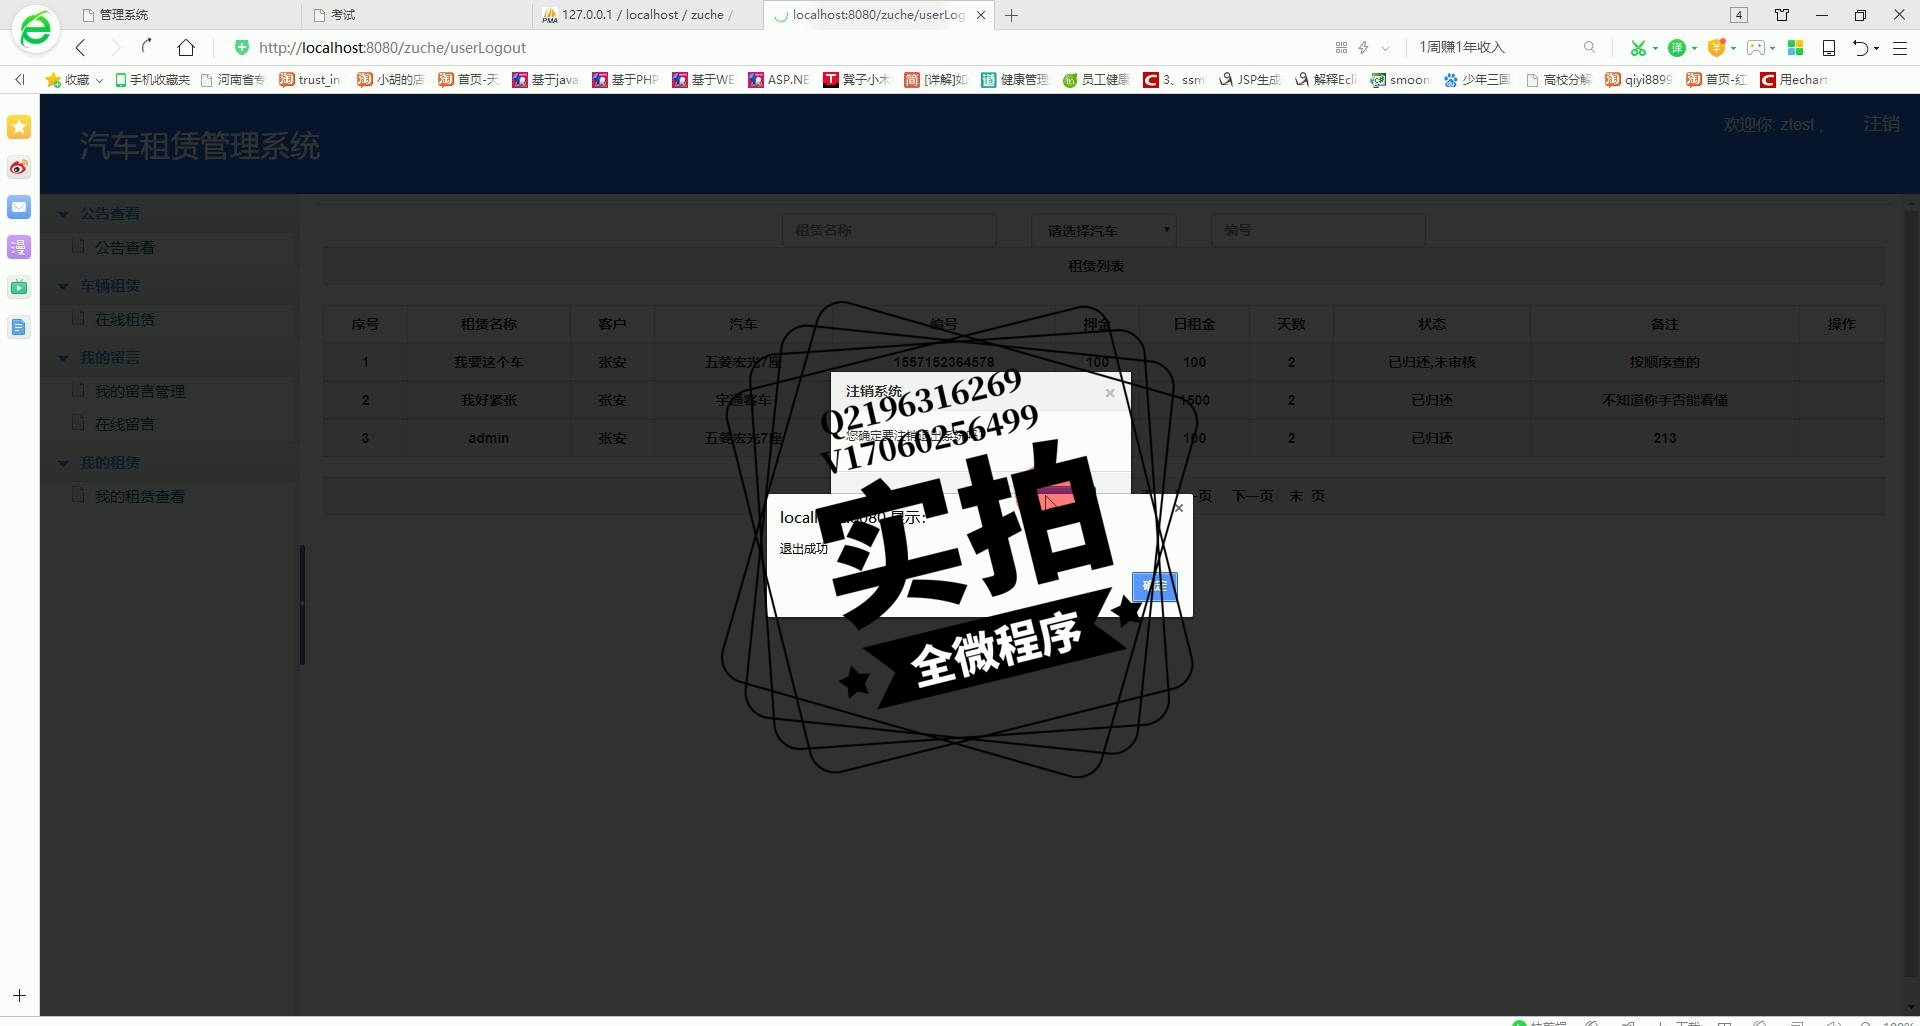1920x1026 pixels.
Task: Click the 编号 search field
Action: 1318,230
